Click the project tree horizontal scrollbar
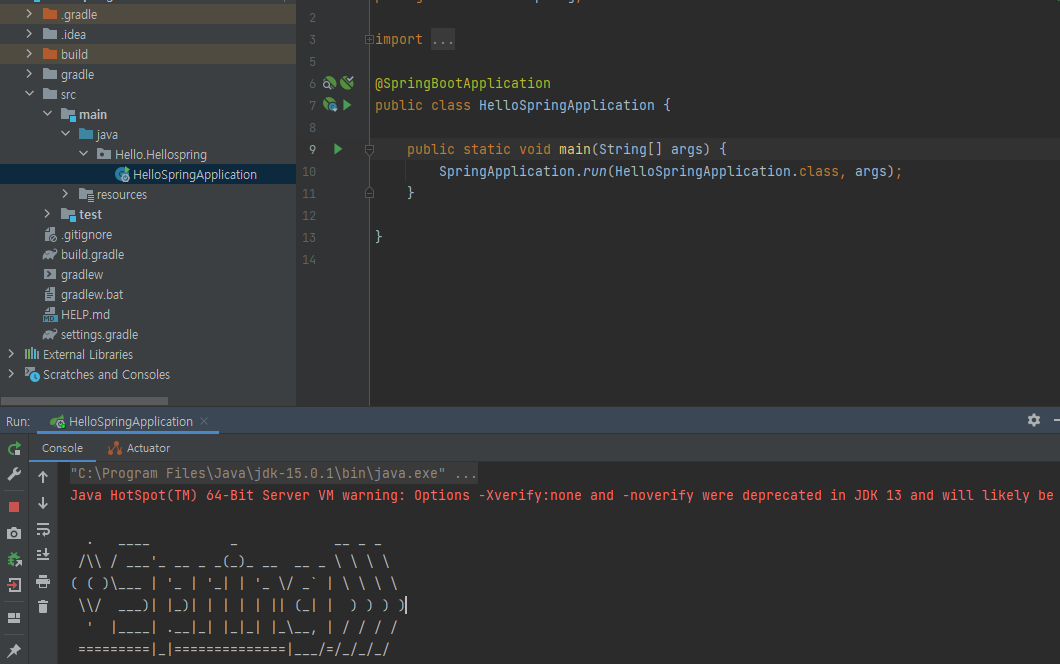This screenshot has height=664, width=1060. click(85, 401)
